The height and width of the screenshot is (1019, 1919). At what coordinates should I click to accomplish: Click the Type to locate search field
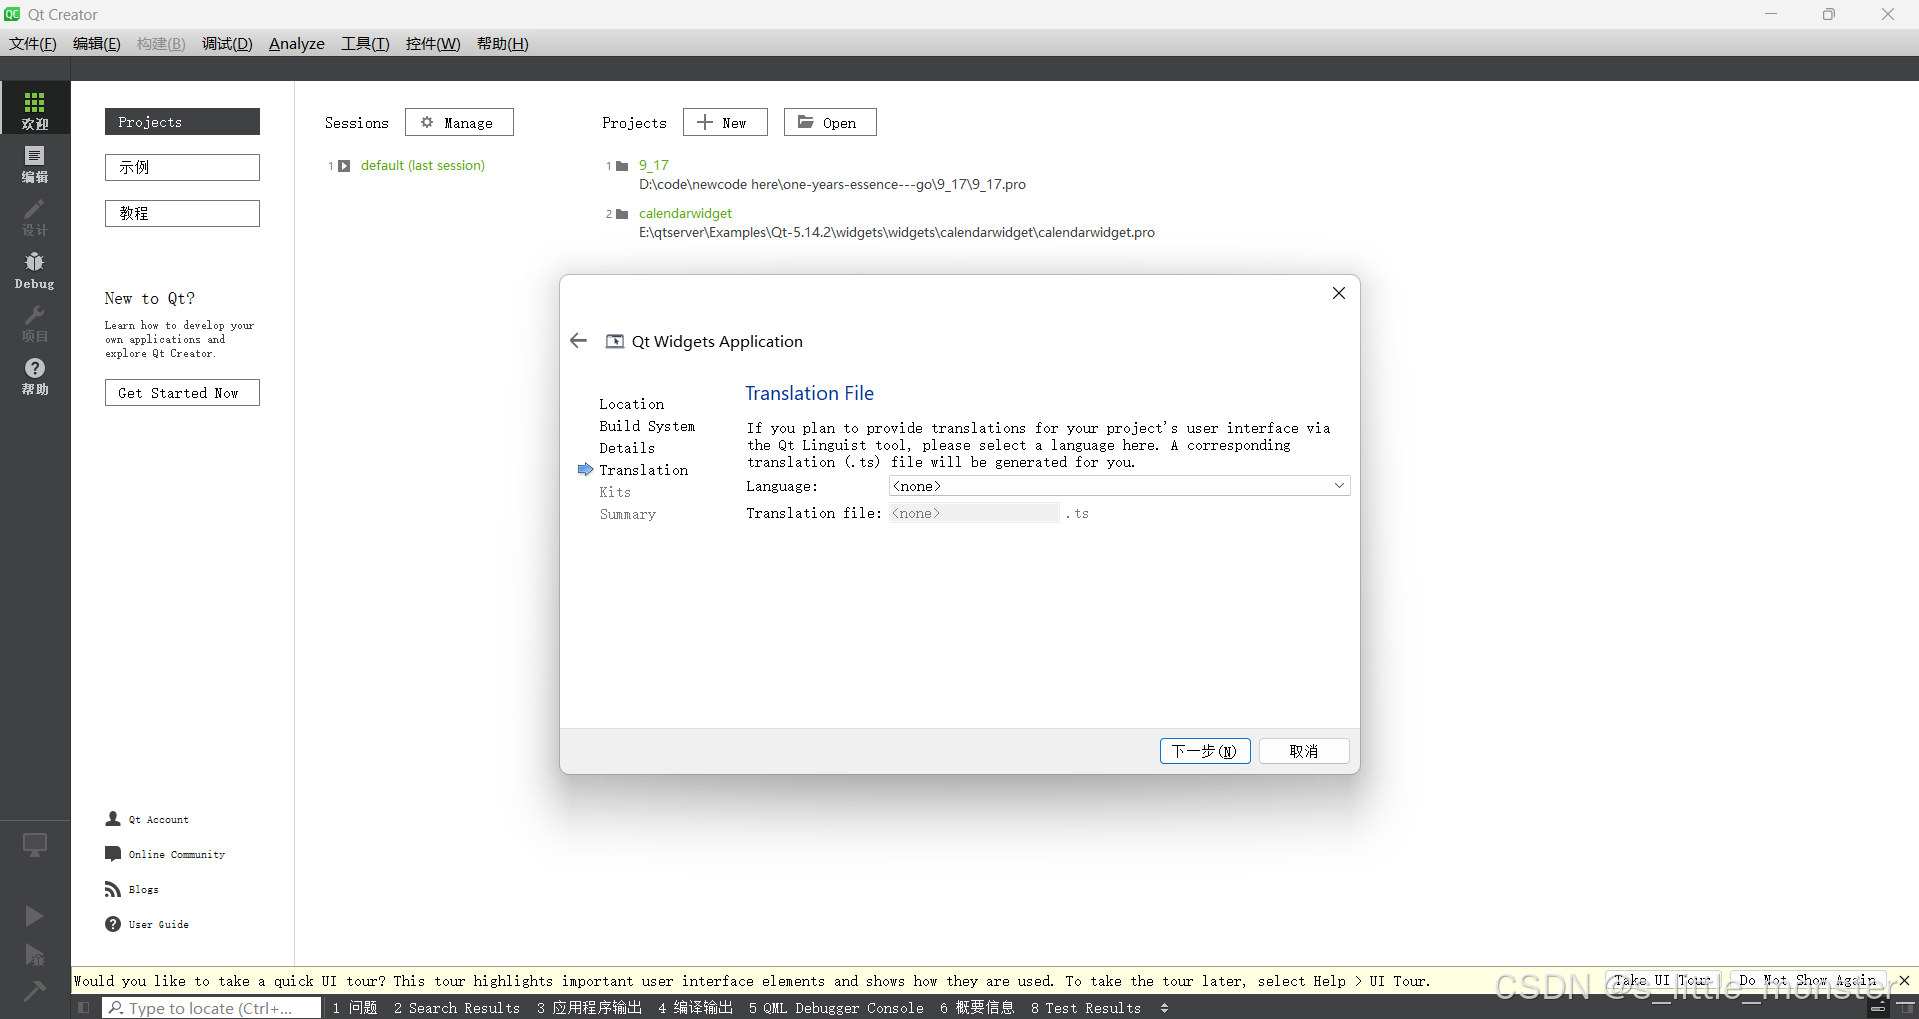[212, 1008]
